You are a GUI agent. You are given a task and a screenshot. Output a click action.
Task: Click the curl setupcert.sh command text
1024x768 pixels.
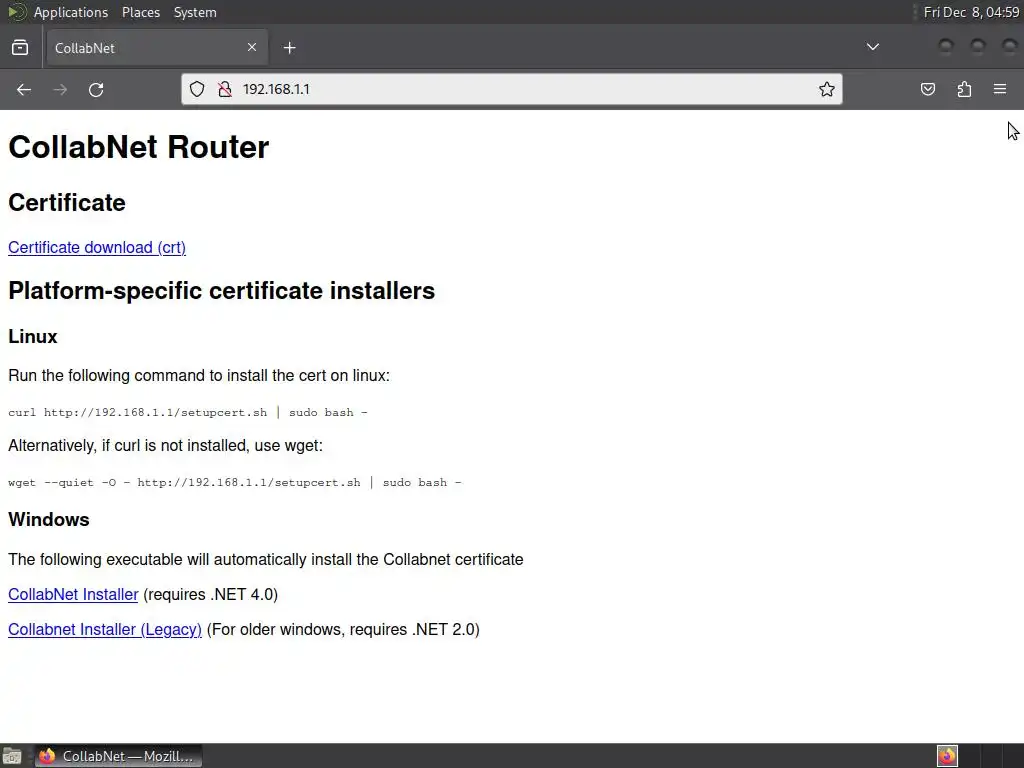pos(187,413)
